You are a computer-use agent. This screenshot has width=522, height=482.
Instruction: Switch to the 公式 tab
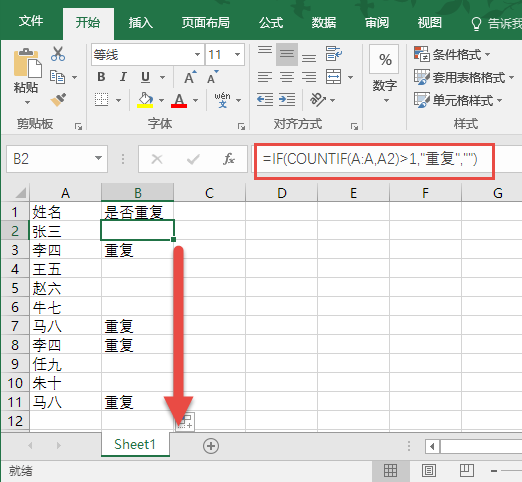pyautogui.click(x=271, y=23)
